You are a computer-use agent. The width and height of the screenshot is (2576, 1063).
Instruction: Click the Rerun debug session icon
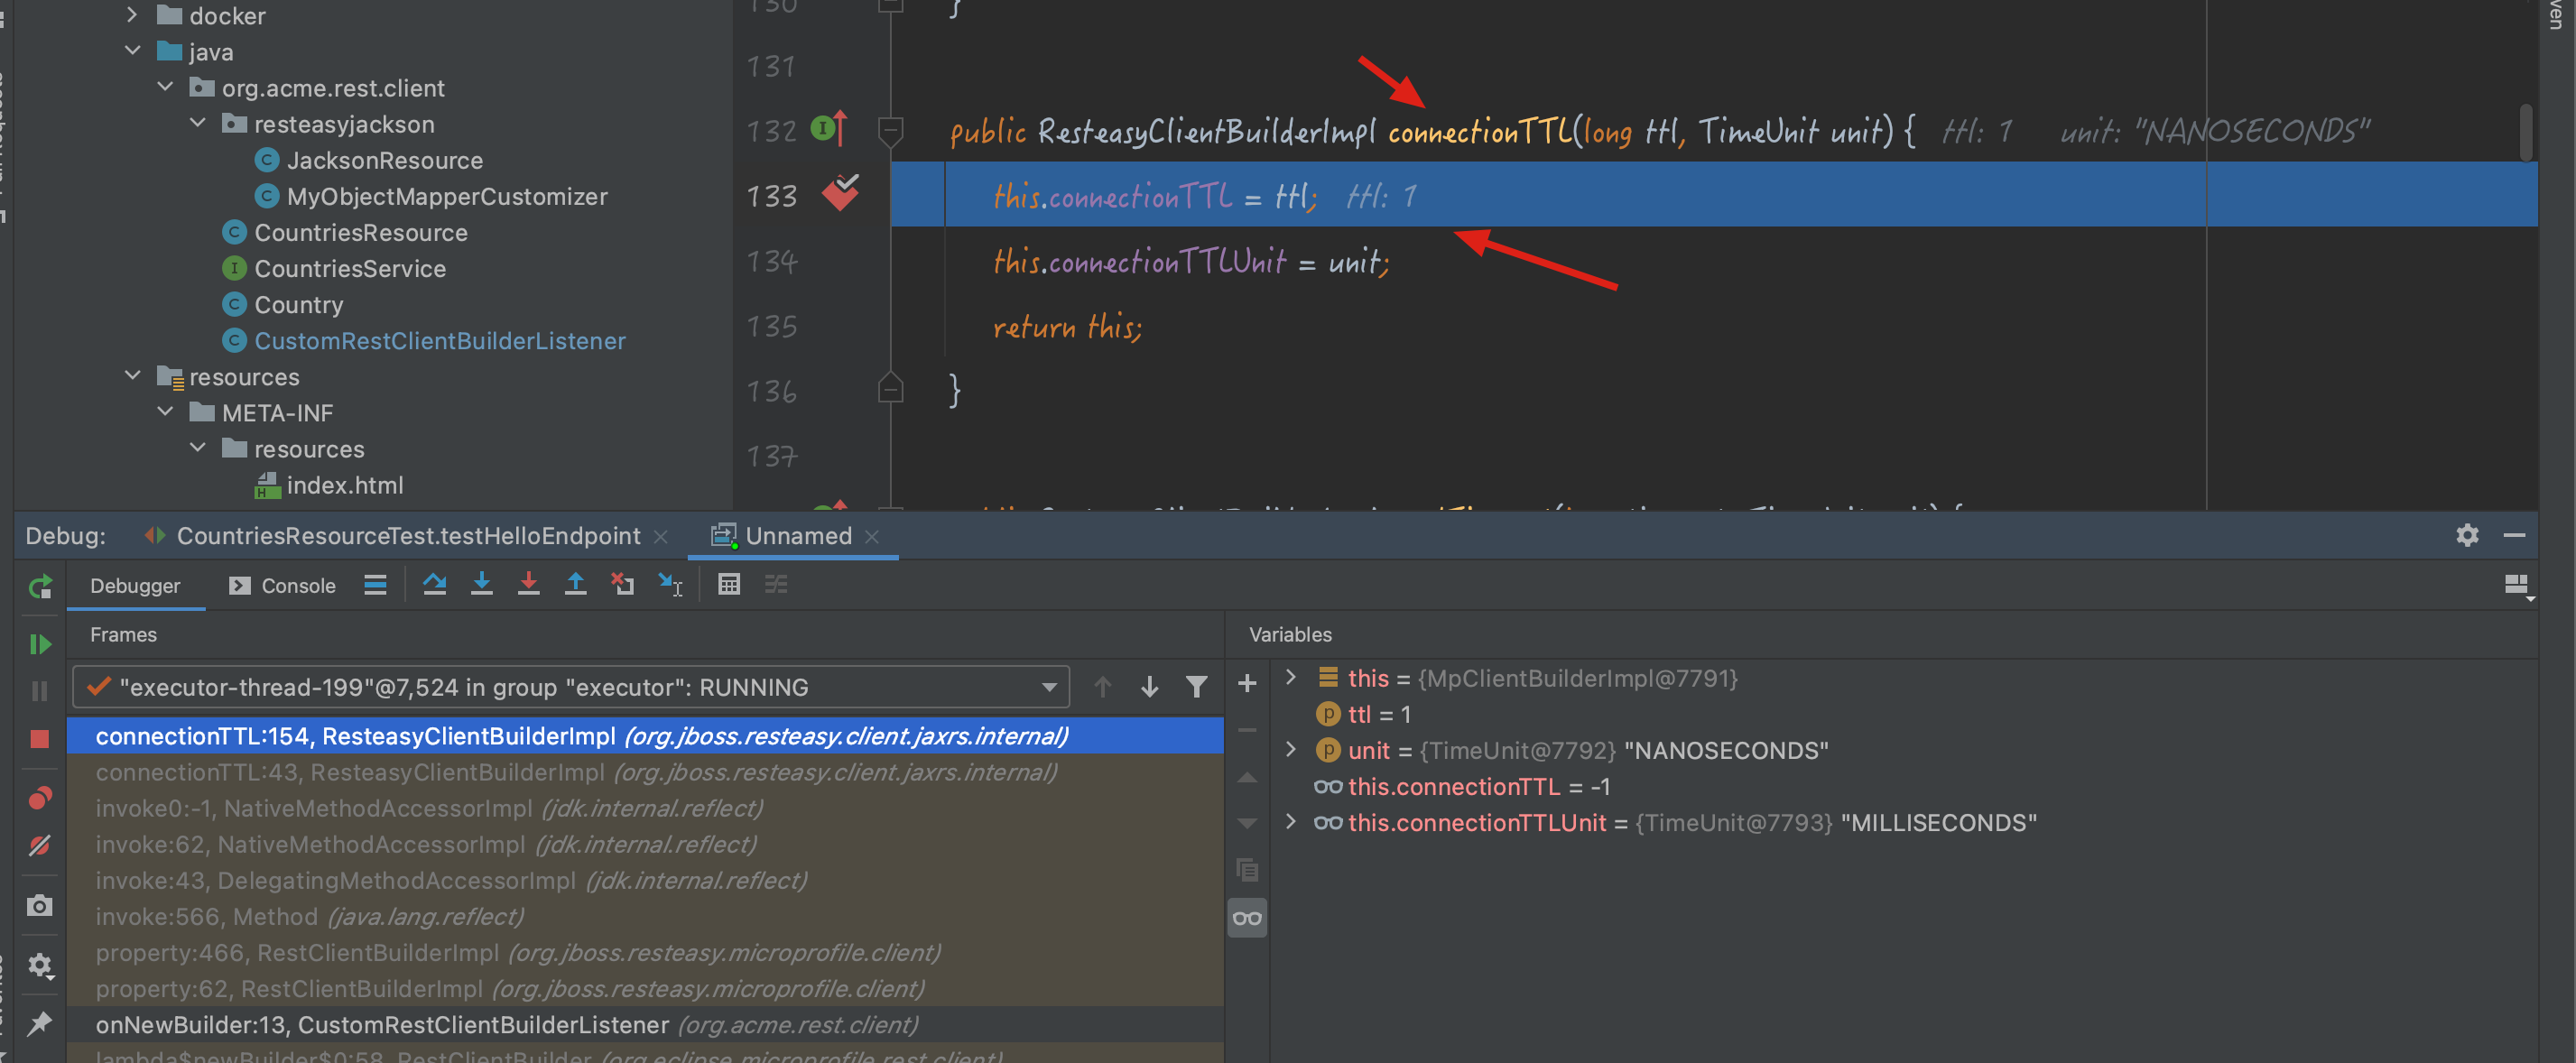[x=40, y=586]
